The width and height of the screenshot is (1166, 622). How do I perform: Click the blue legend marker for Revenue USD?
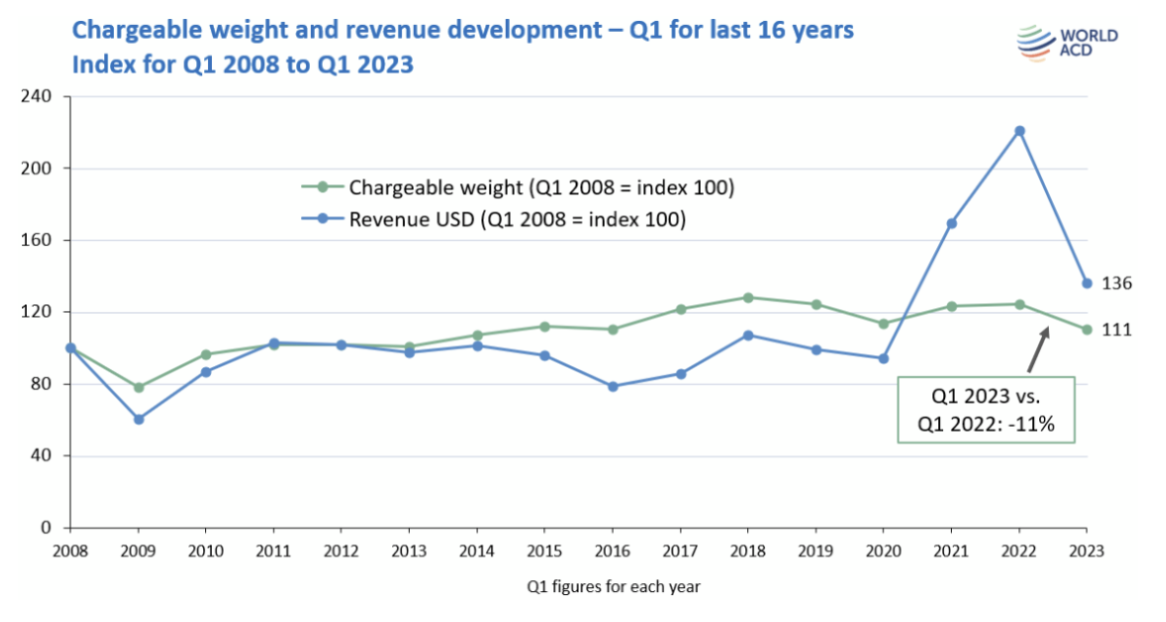tap(323, 219)
